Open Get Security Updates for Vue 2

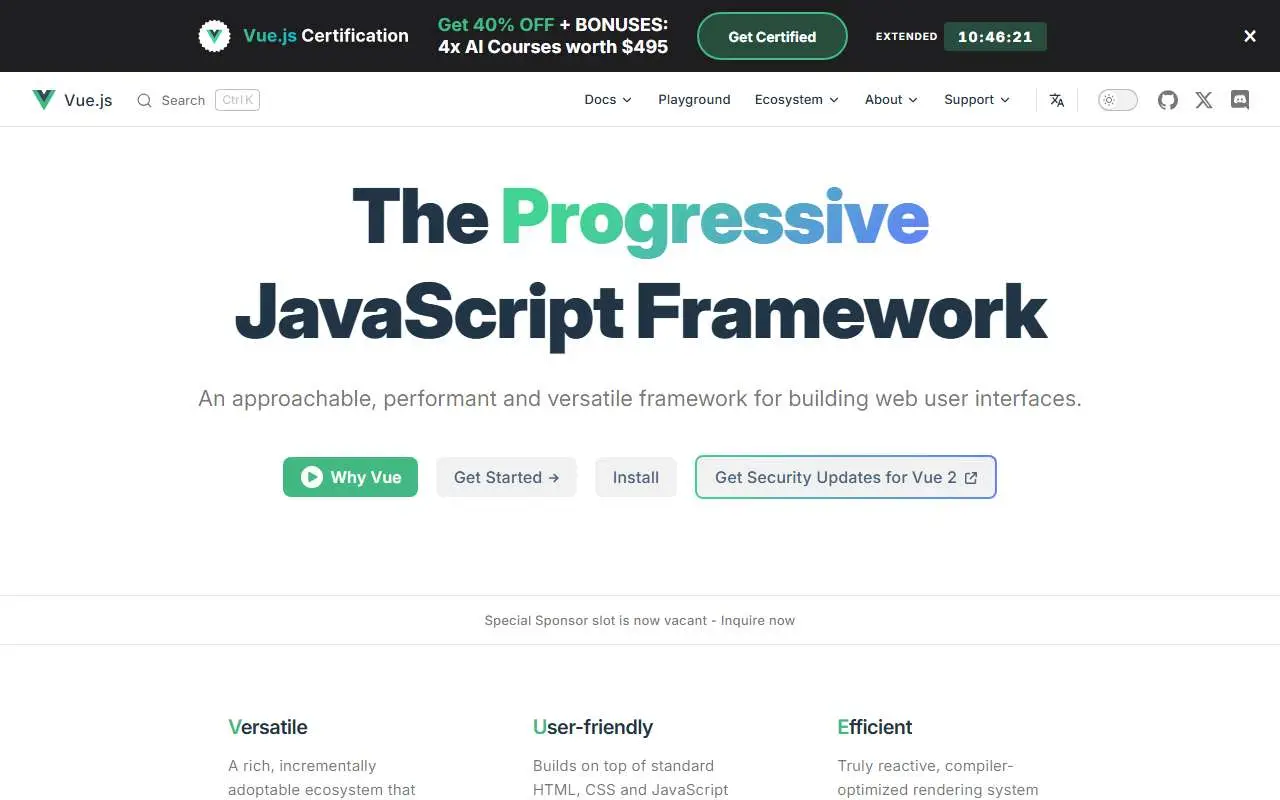pos(846,477)
